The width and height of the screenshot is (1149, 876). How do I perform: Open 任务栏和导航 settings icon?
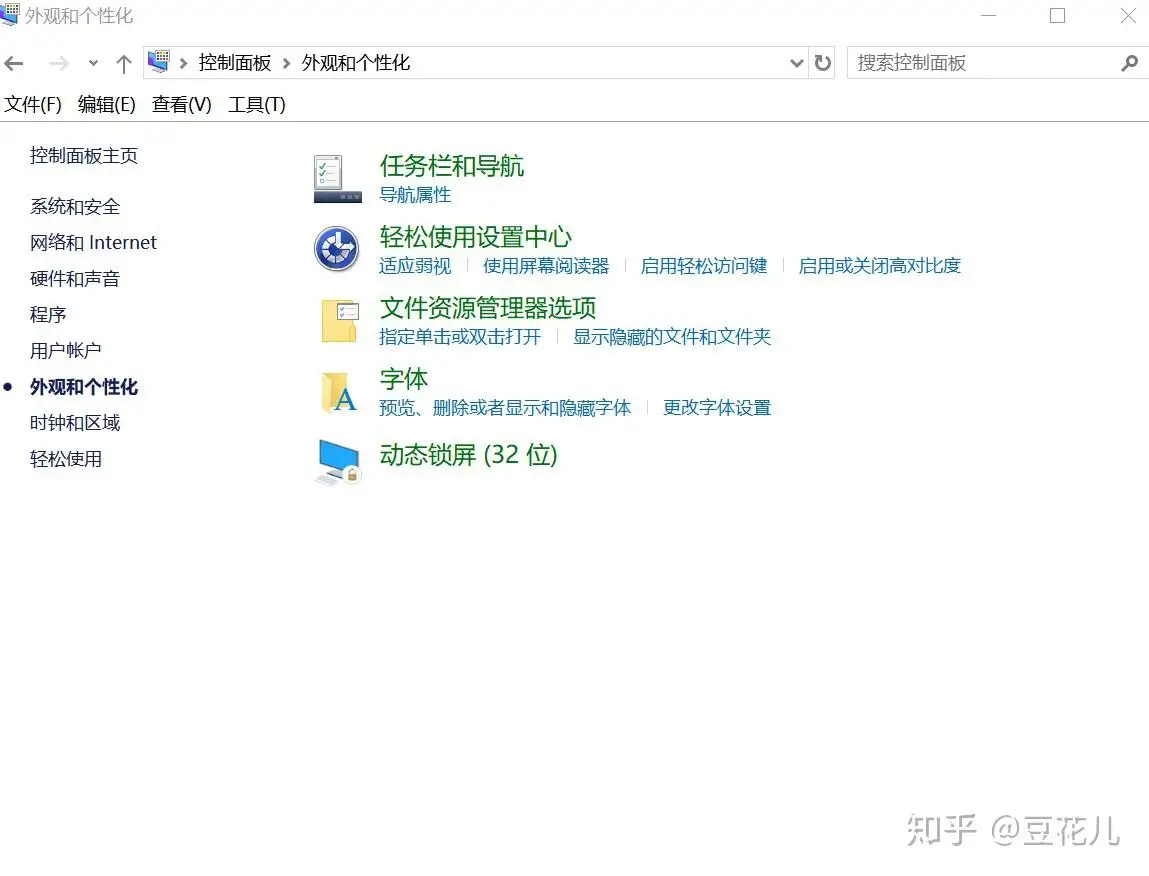(x=336, y=177)
